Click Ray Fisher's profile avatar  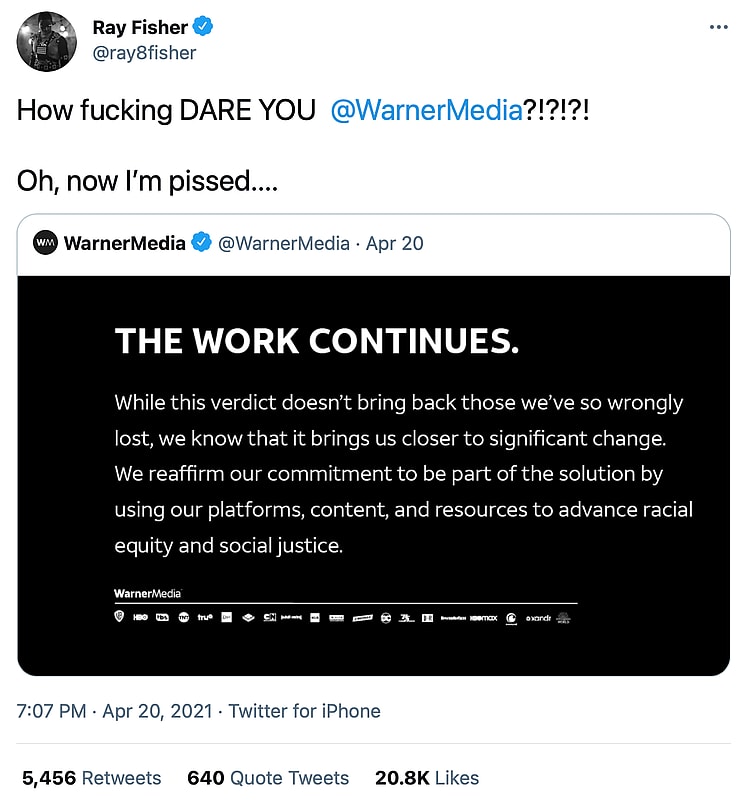tap(46, 41)
